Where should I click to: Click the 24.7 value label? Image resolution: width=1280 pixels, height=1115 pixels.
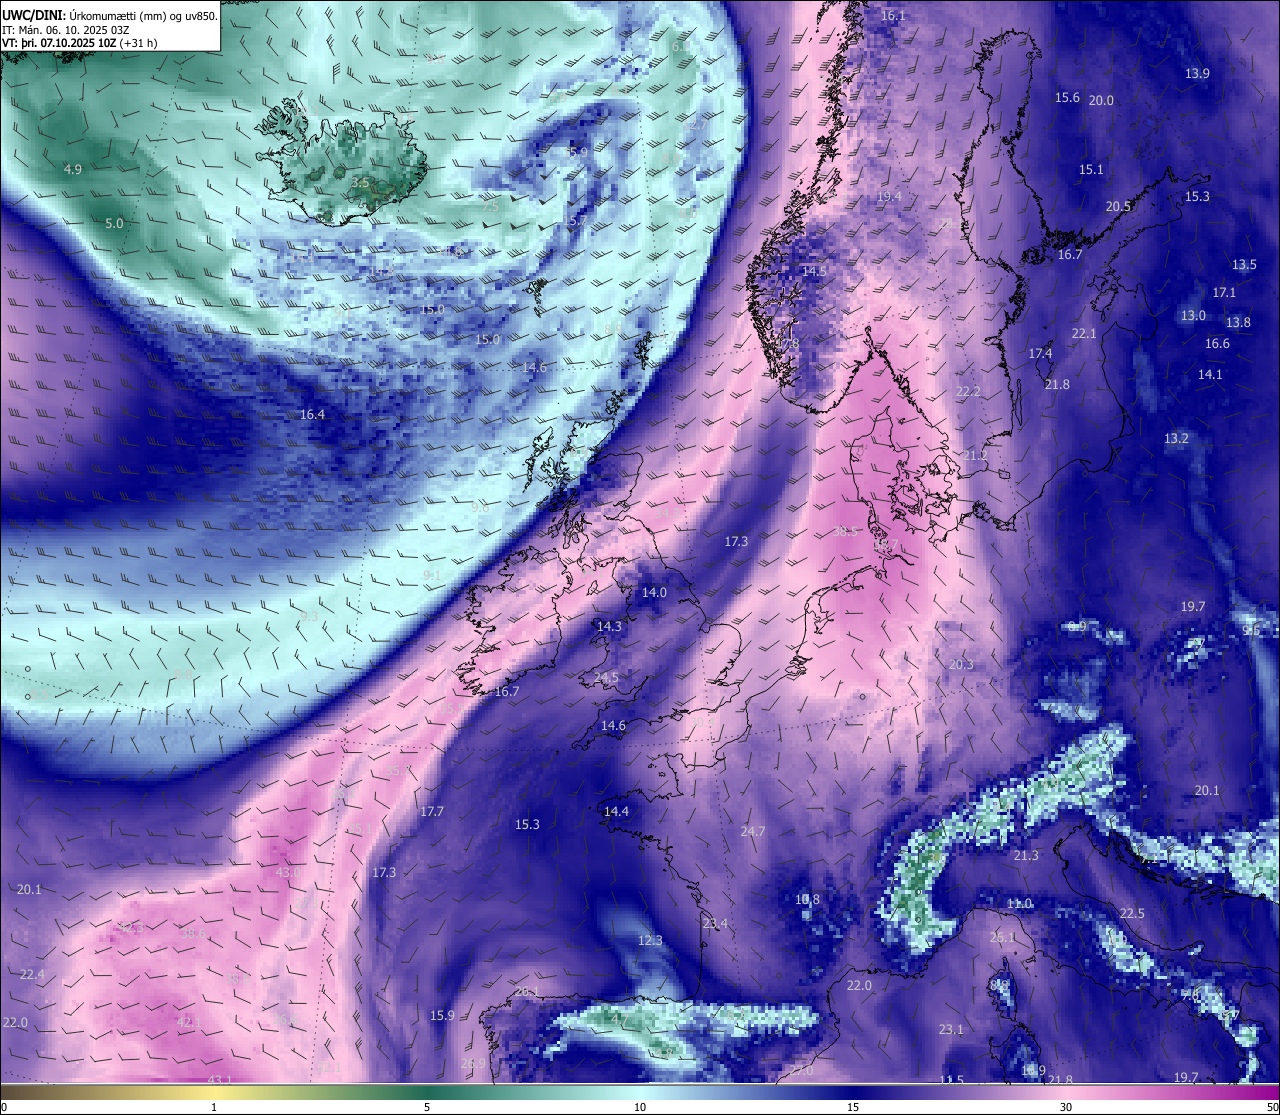[752, 831]
